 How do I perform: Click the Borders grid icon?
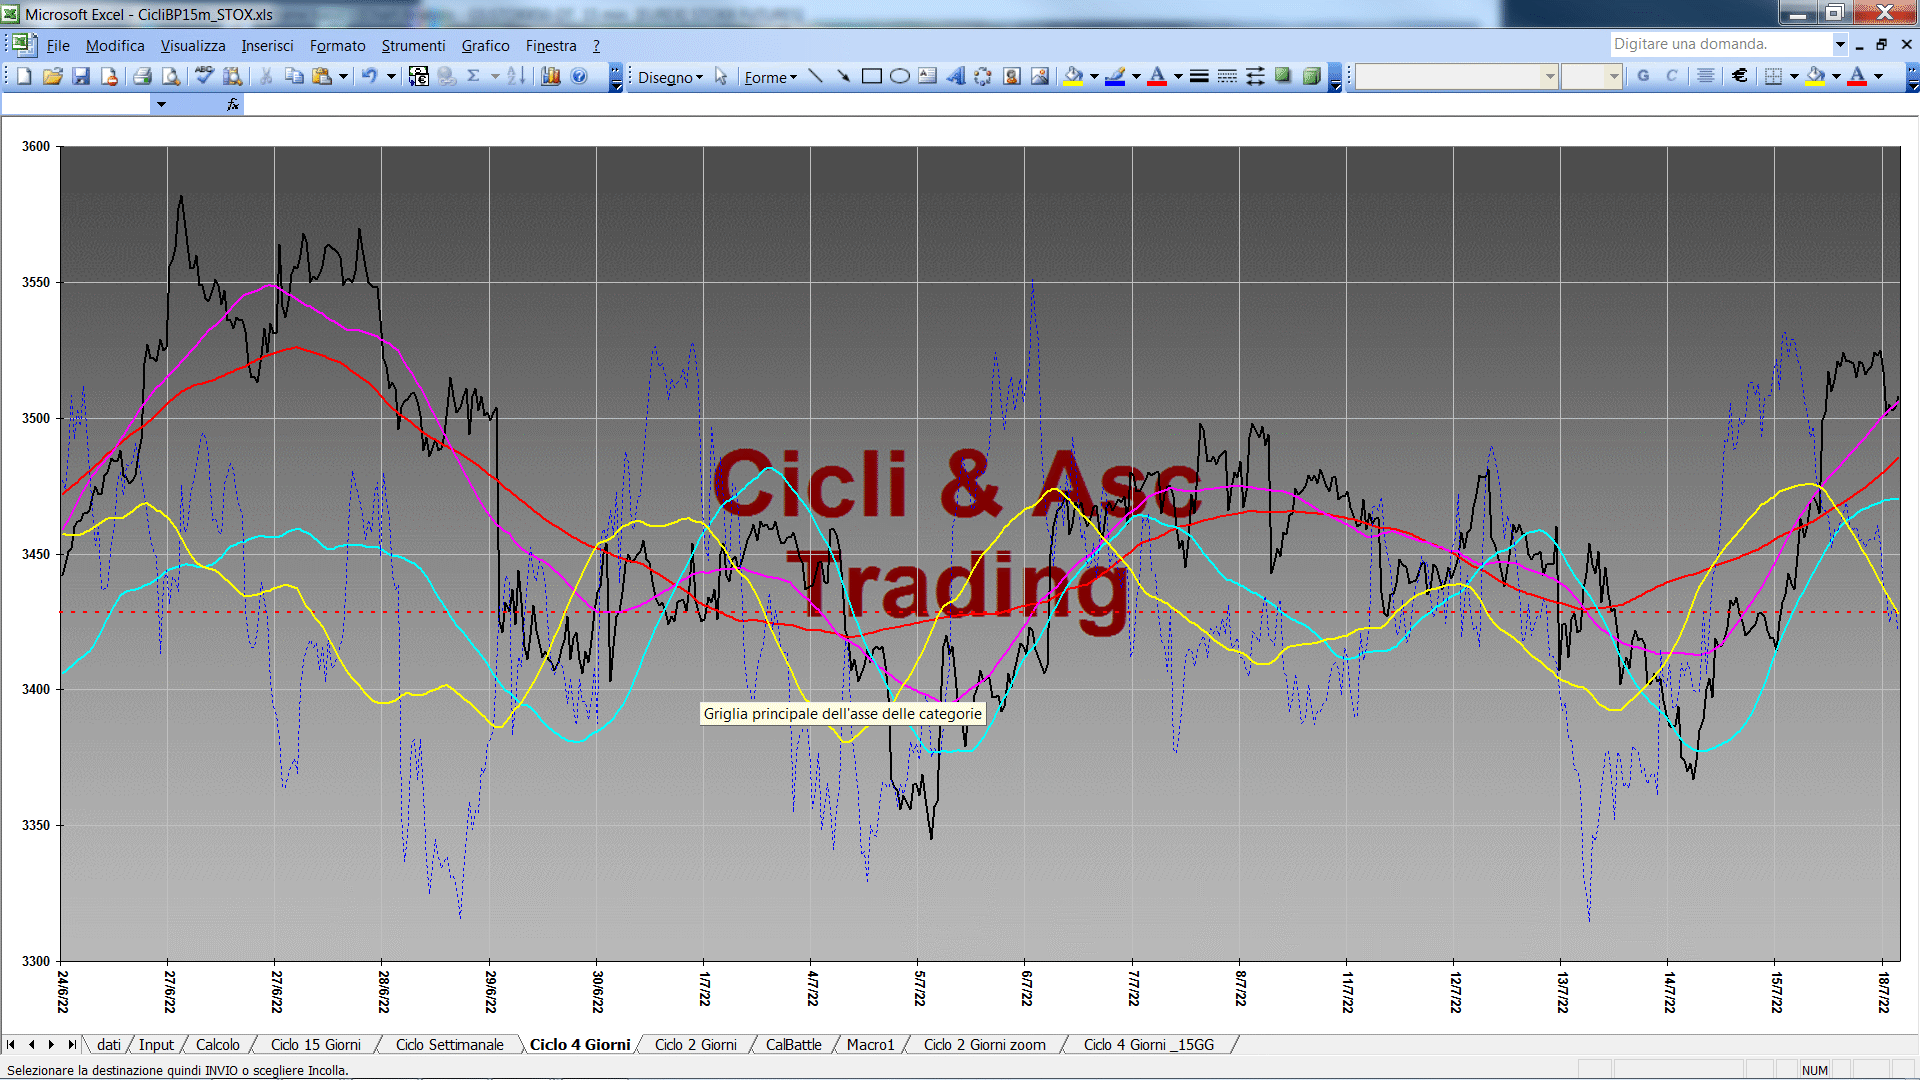[1774, 76]
